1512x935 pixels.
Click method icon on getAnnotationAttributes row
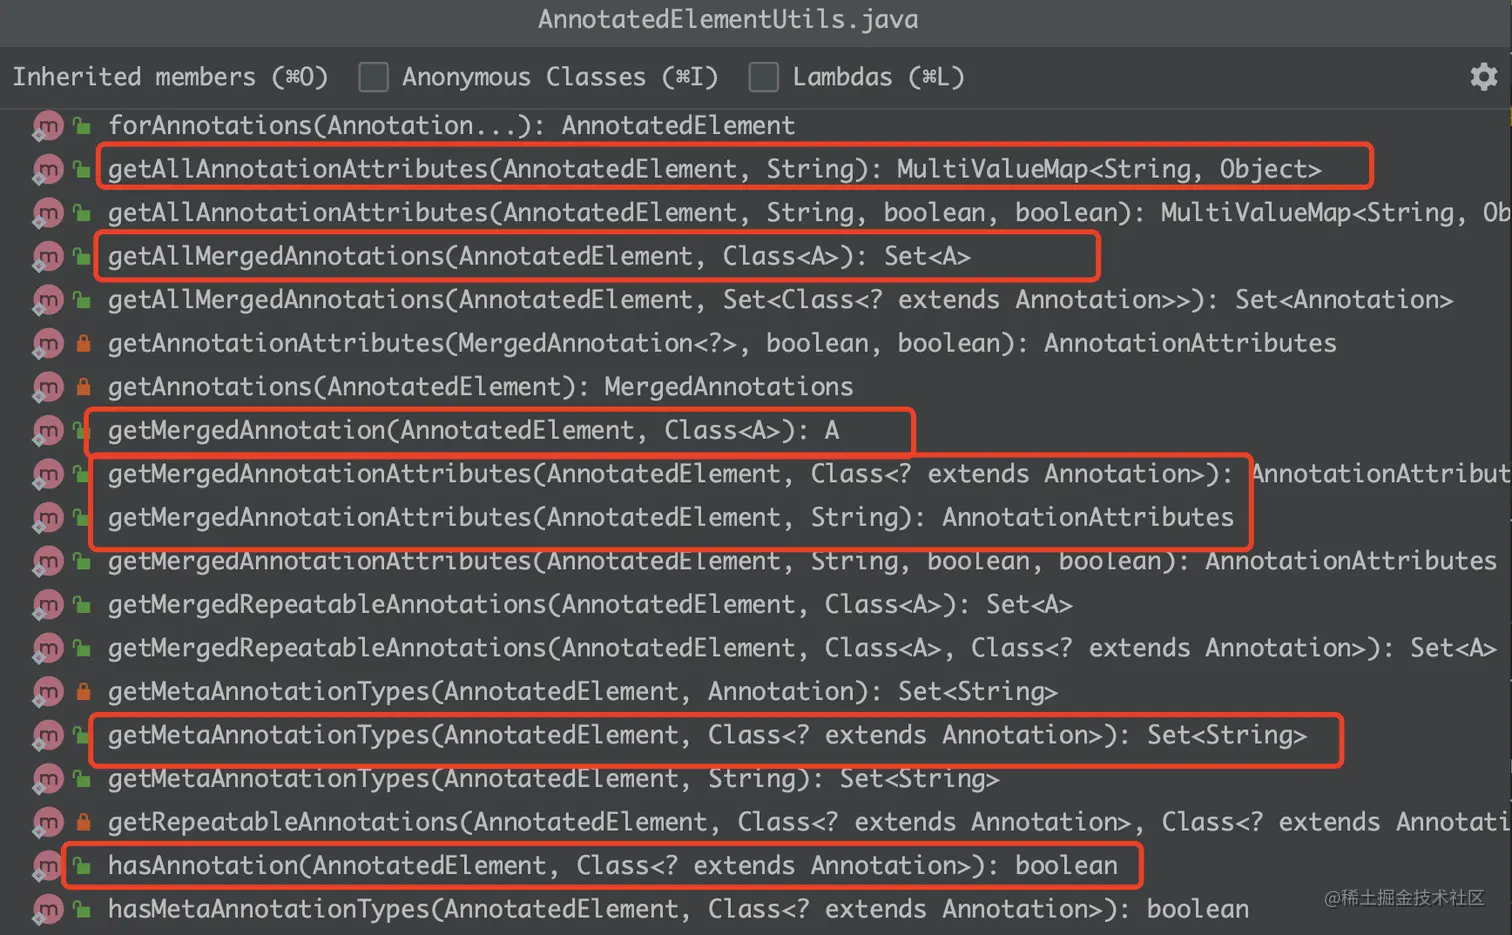click(48, 343)
